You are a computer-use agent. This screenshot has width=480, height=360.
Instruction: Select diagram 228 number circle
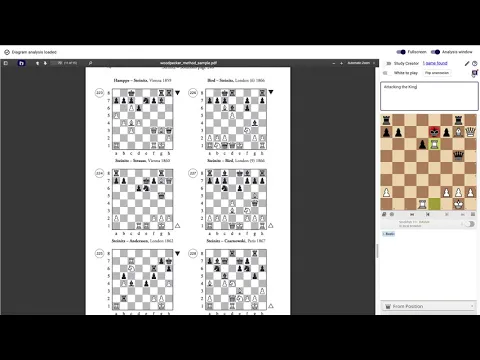(x=193, y=253)
